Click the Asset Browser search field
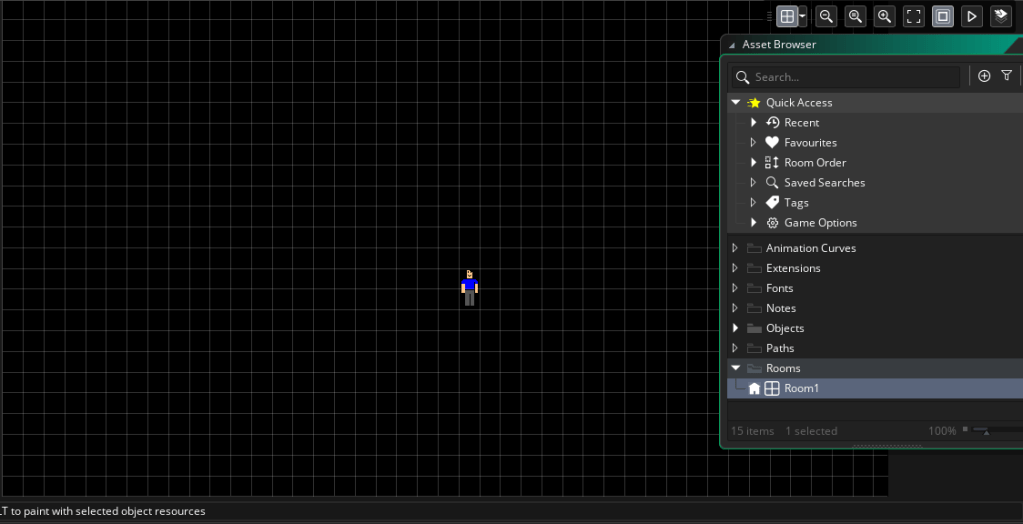Viewport: 1023px width, 524px height. point(850,77)
